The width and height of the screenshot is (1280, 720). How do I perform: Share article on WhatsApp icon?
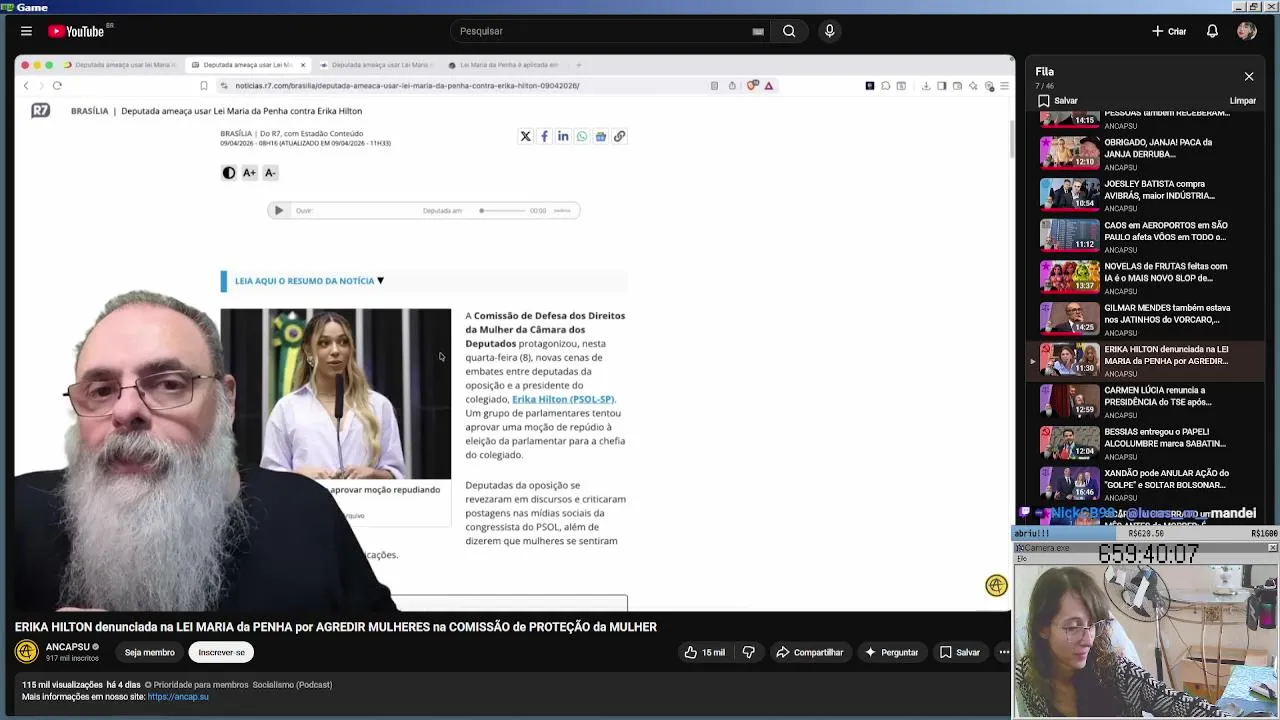[582, 136]
